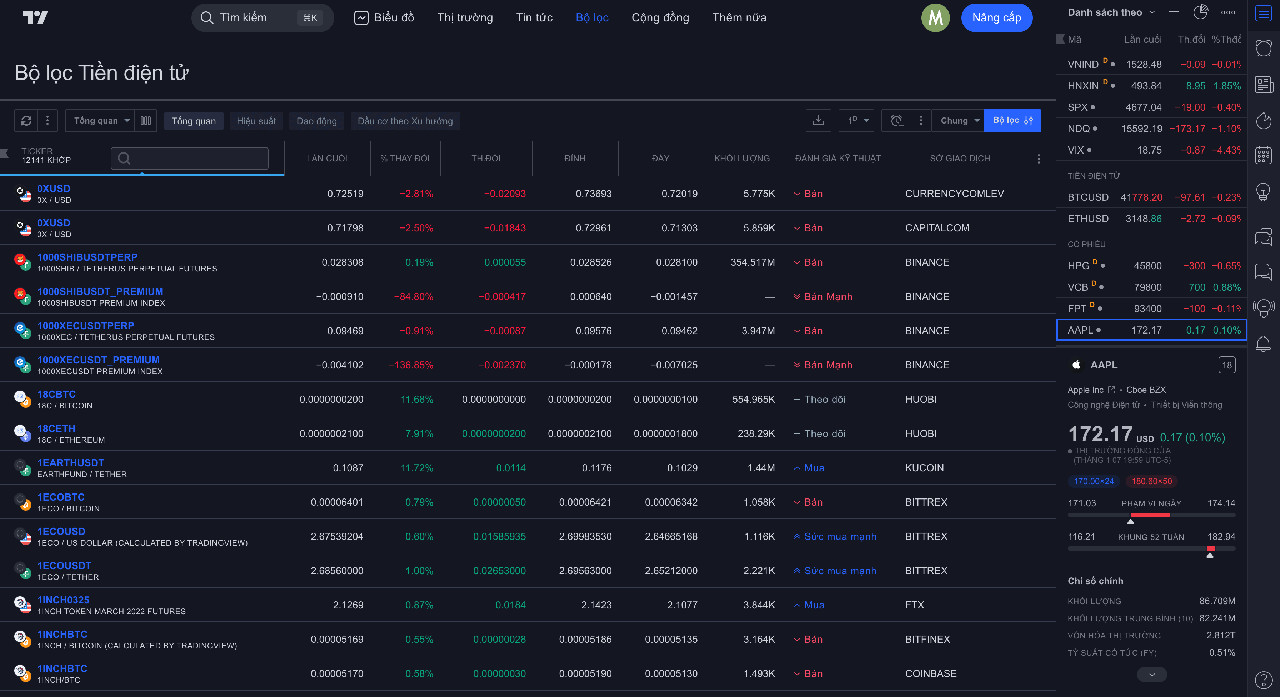Open the 1D interval dropdown
The width and height of the screenshot is (1280, 697).
pyautogui.click(x=857, y=120)
